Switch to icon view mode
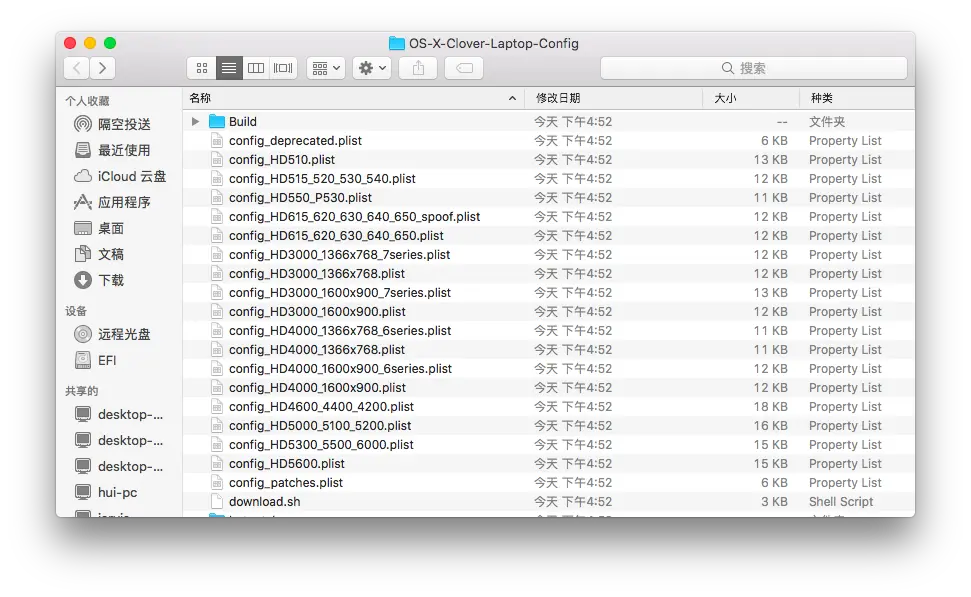Screen dimensions: 971x597 point(201,67)
